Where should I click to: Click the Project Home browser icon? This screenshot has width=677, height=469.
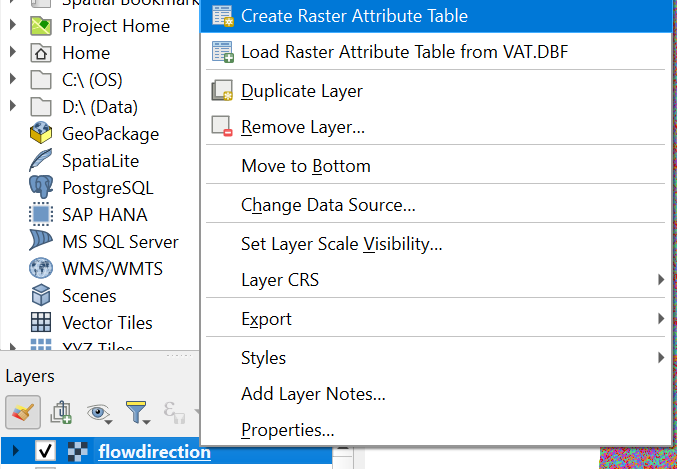coord(41,26)
